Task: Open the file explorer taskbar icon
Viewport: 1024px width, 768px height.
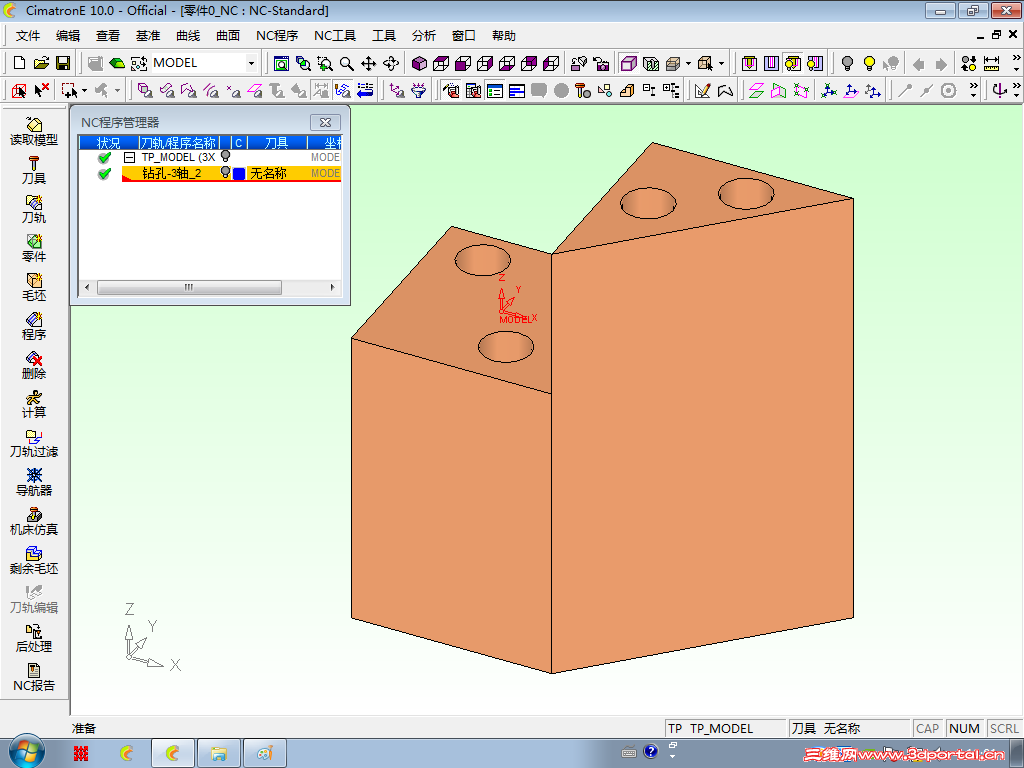Action: (x=218, y=754)
